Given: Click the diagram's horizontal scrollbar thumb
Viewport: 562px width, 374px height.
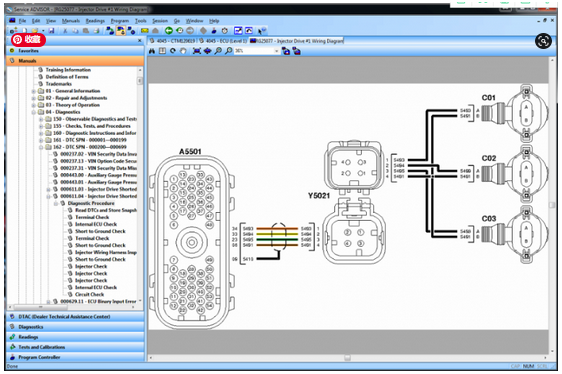Looking at the screenshot, I should [347, 358].
